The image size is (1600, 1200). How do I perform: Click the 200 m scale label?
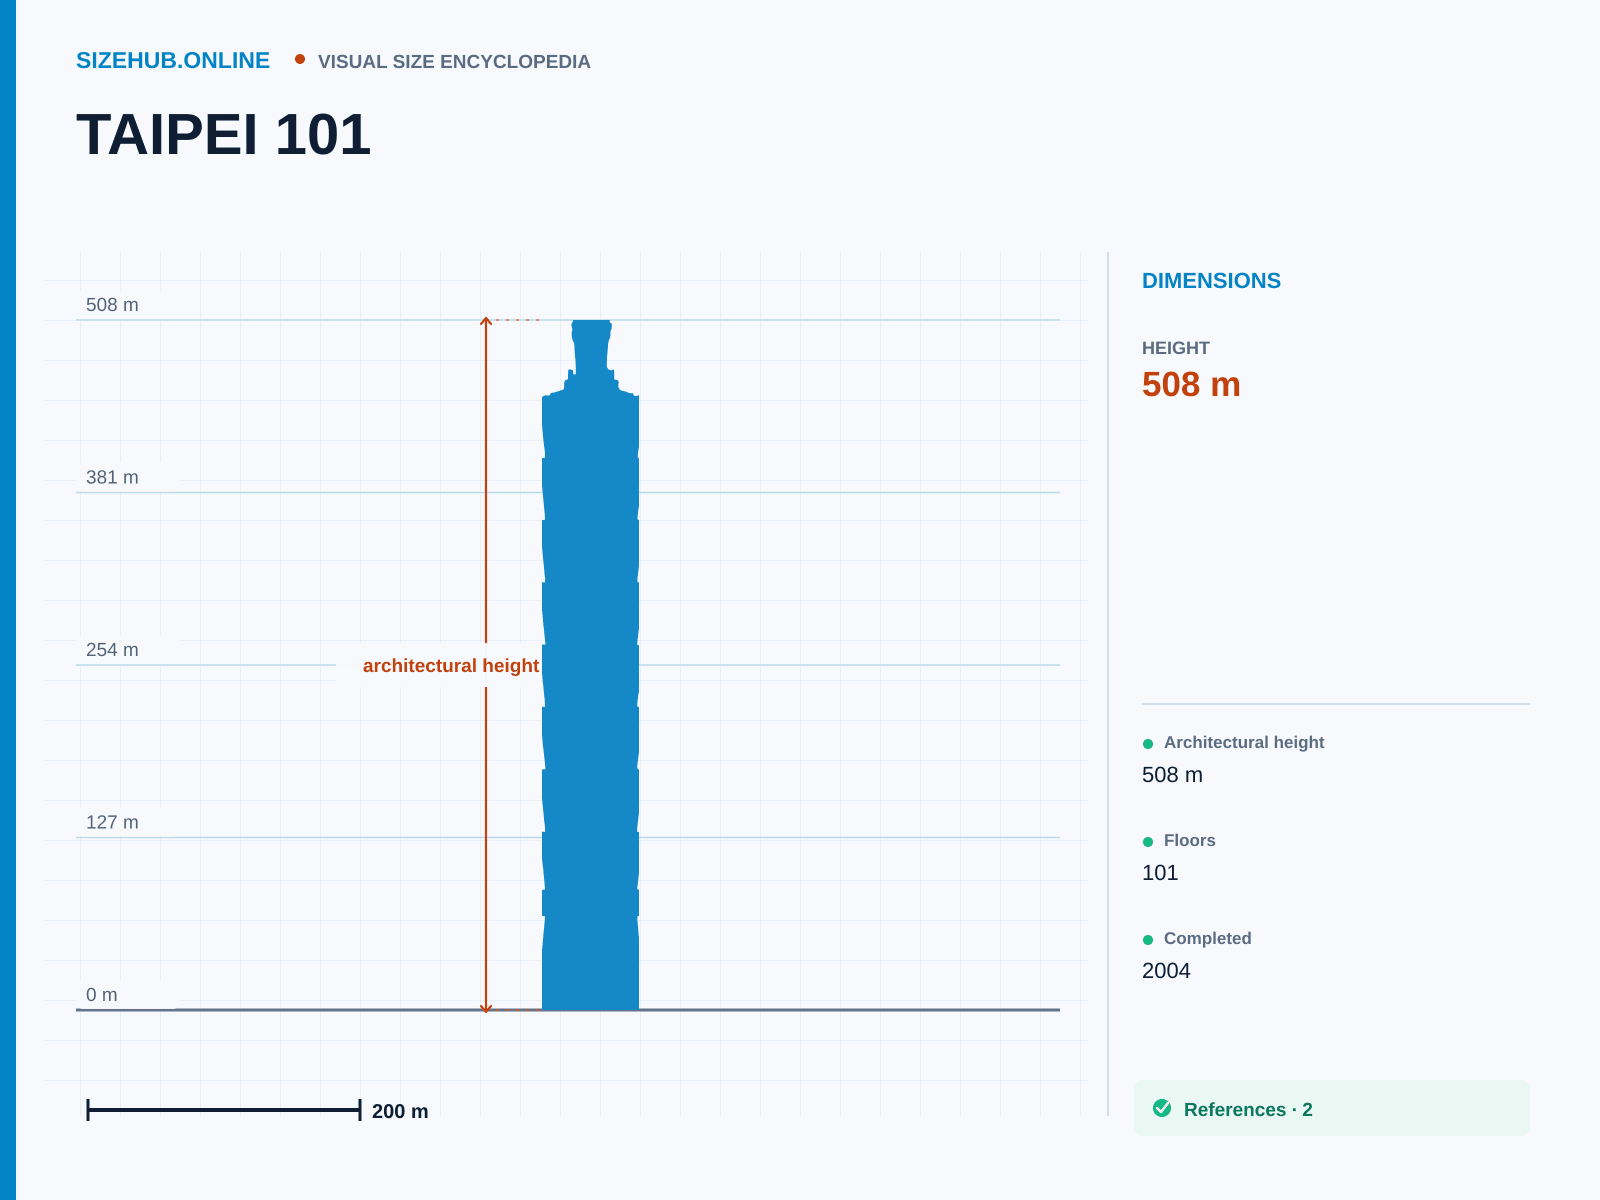pos(400,1111)
